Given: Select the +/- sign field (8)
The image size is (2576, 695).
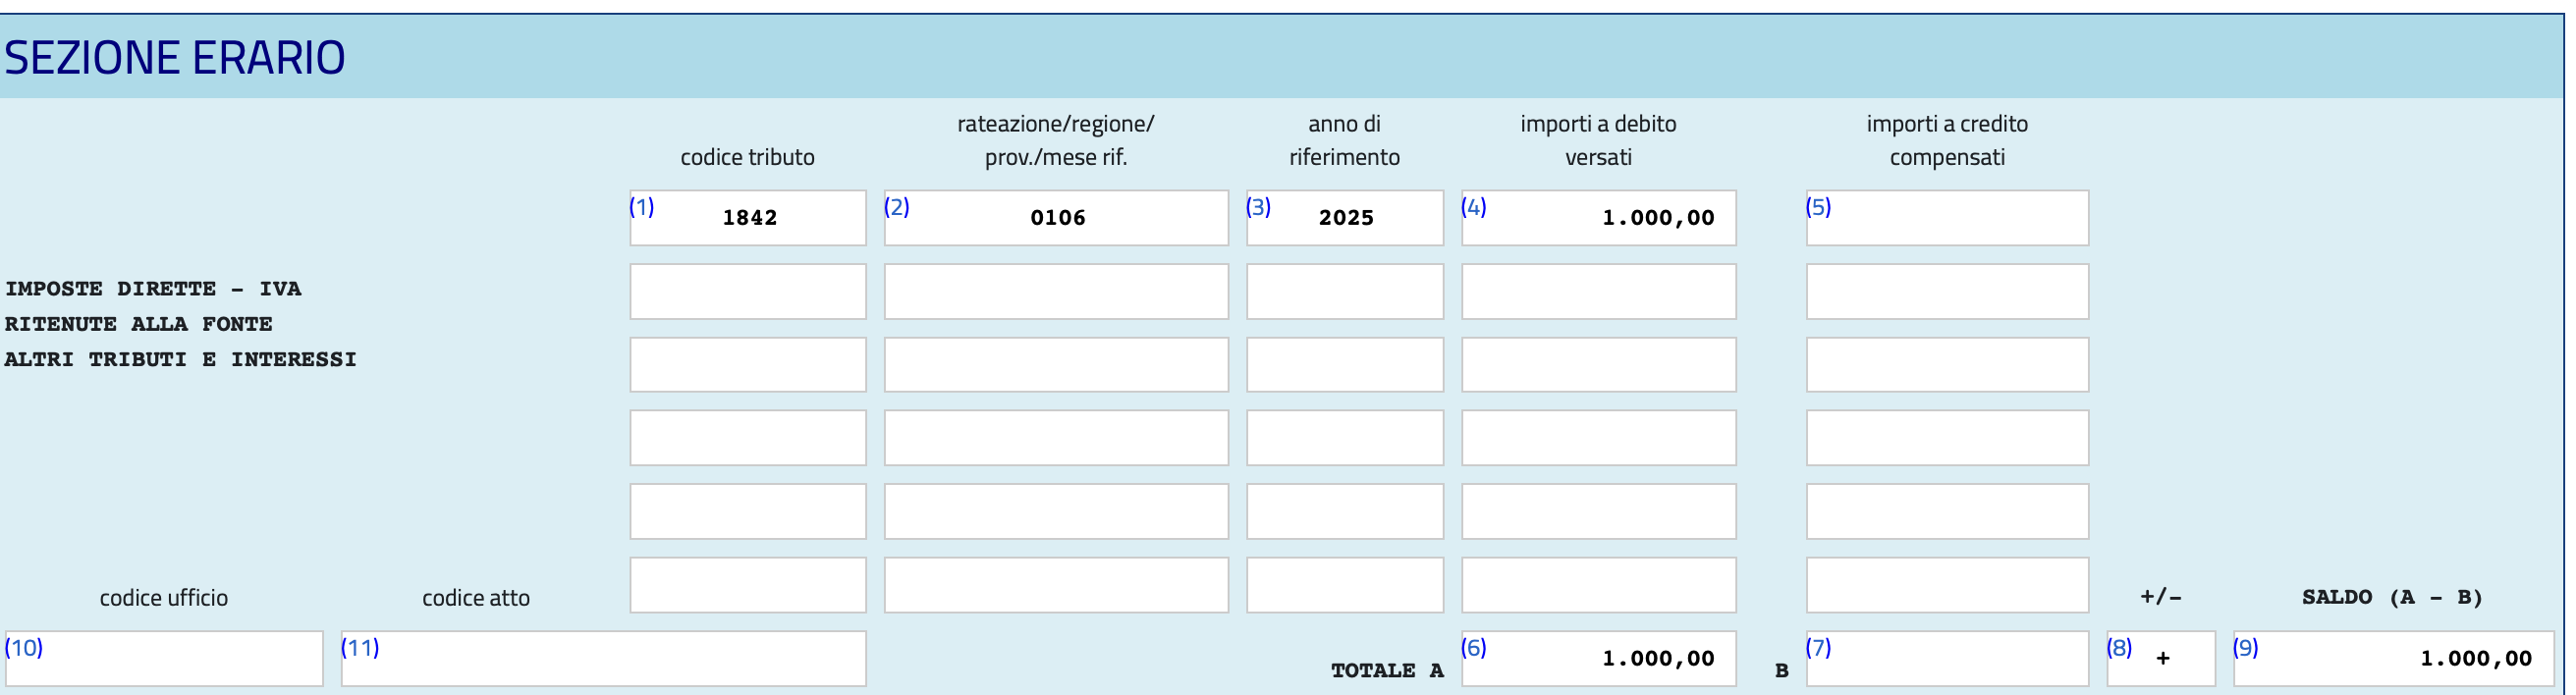Looking at the screenshot, I should tap(2161, 658).
